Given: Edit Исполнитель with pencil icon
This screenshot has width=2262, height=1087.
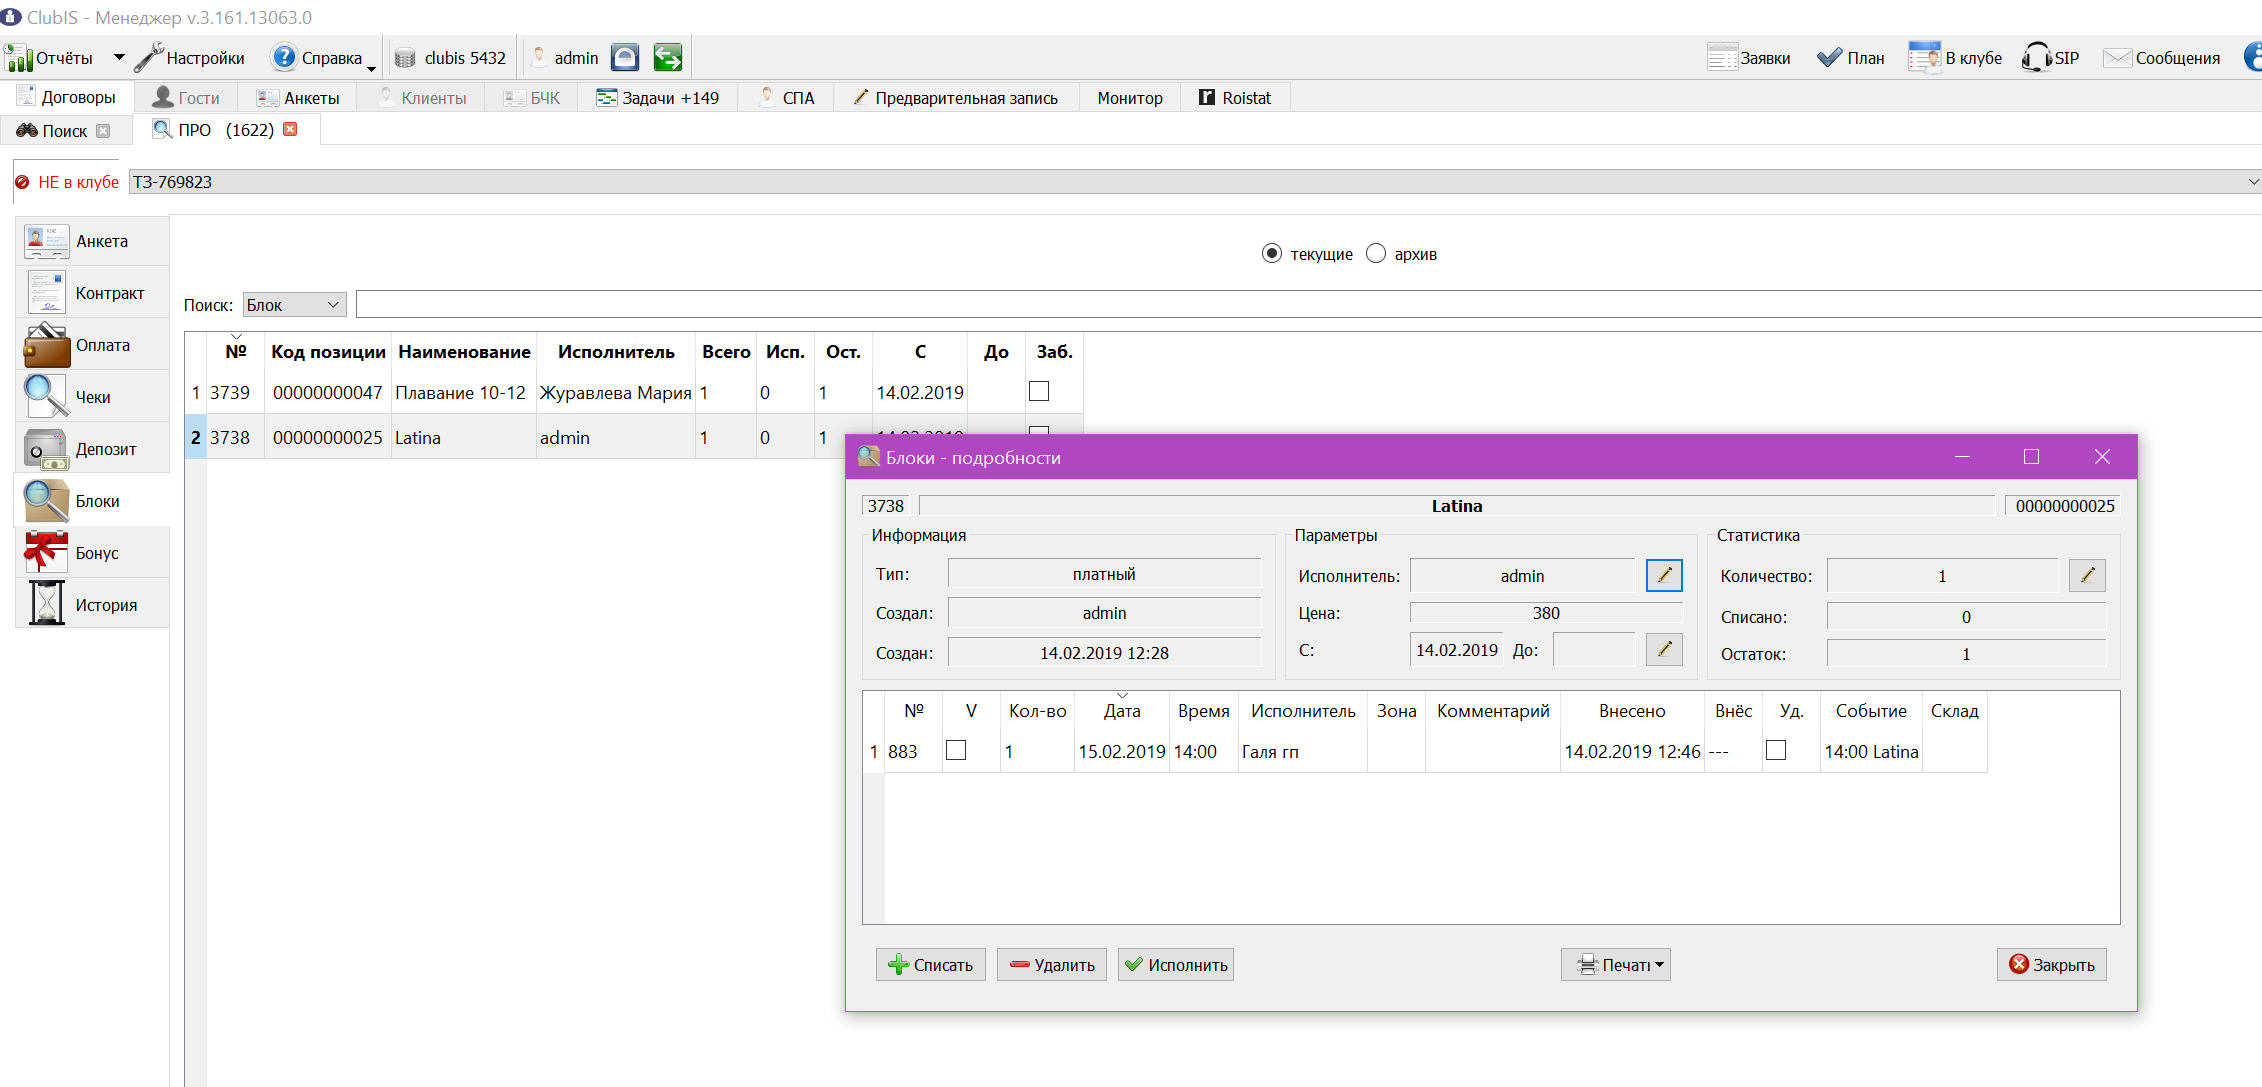Looking at the screenshot, I should (x=1664, y=575).
